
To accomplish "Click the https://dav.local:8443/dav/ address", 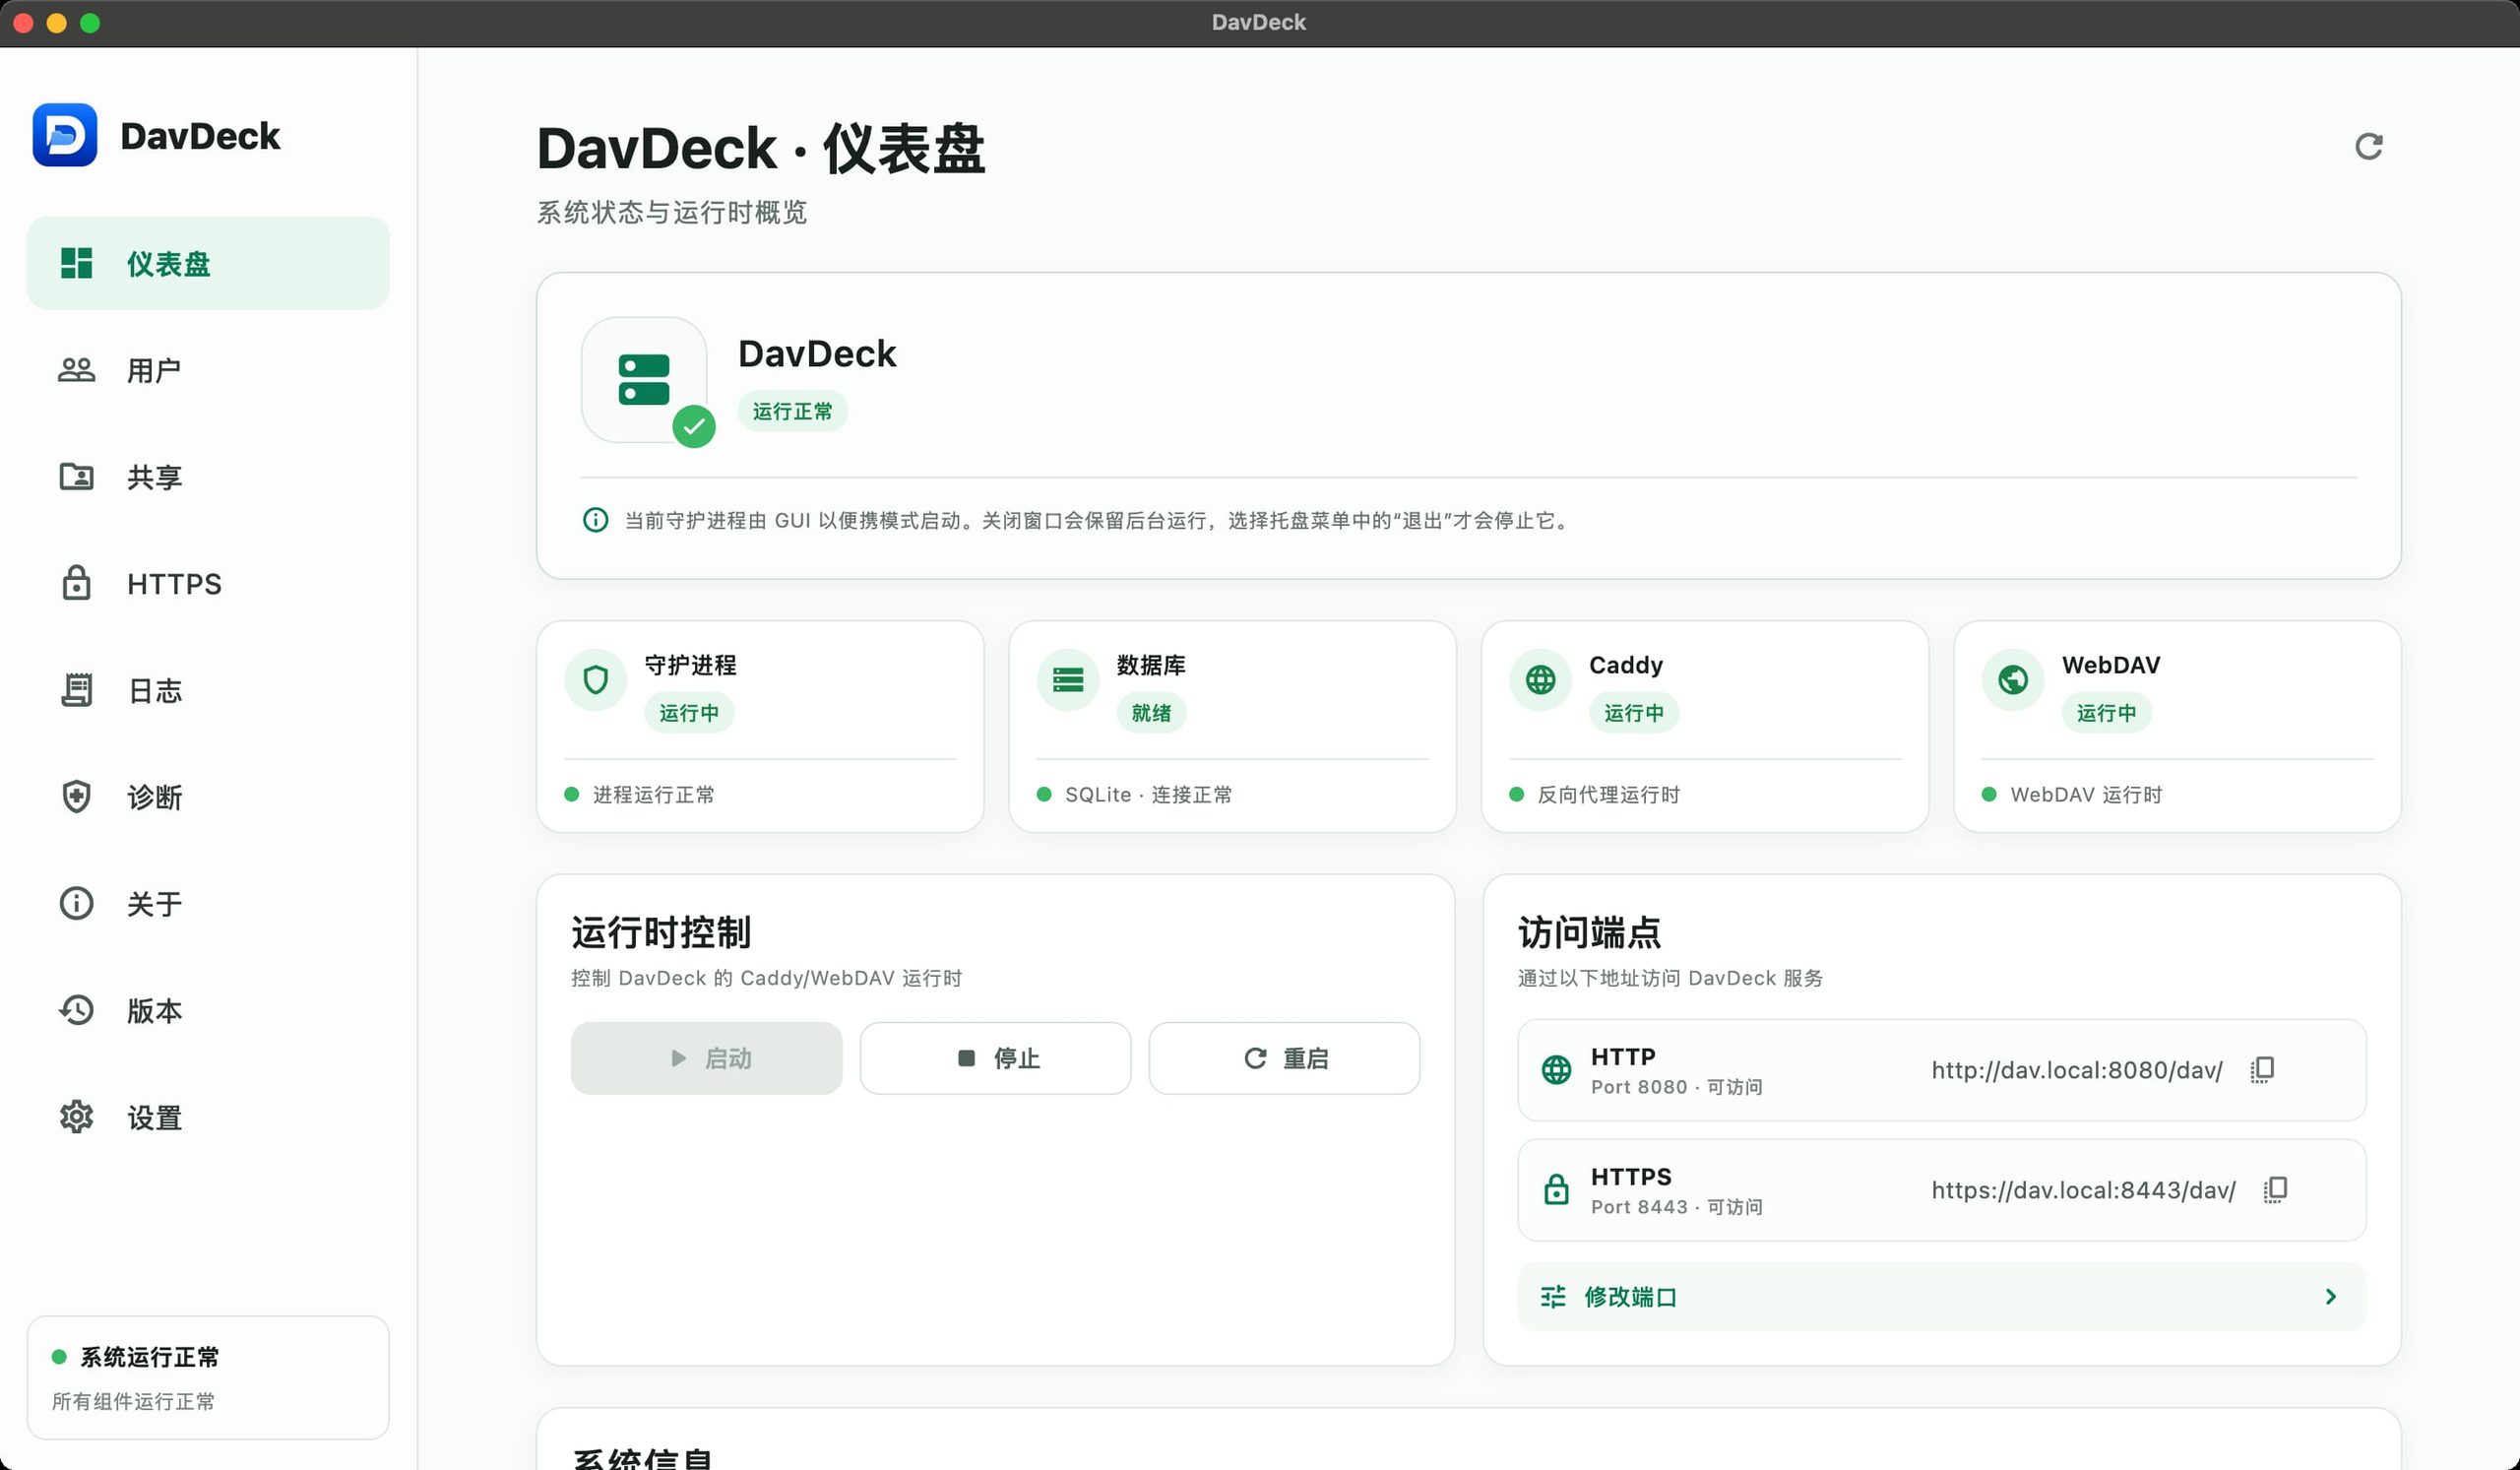I will [x=2083, y=1190].
